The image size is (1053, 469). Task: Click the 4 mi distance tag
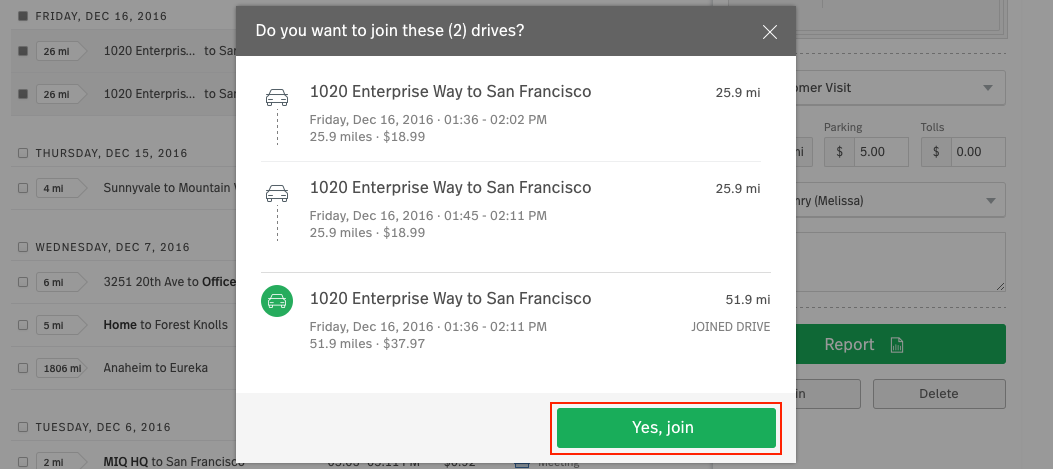point(62,188)
